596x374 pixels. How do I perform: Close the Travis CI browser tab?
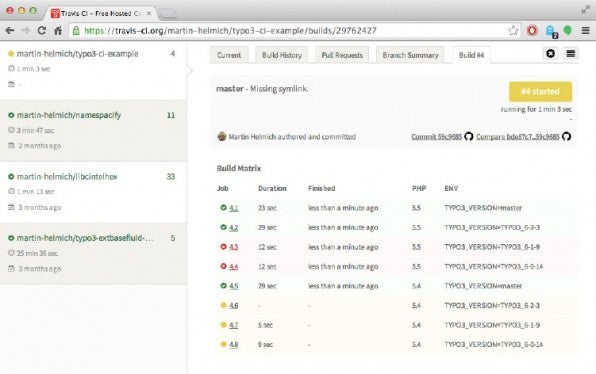pos(149,13)
